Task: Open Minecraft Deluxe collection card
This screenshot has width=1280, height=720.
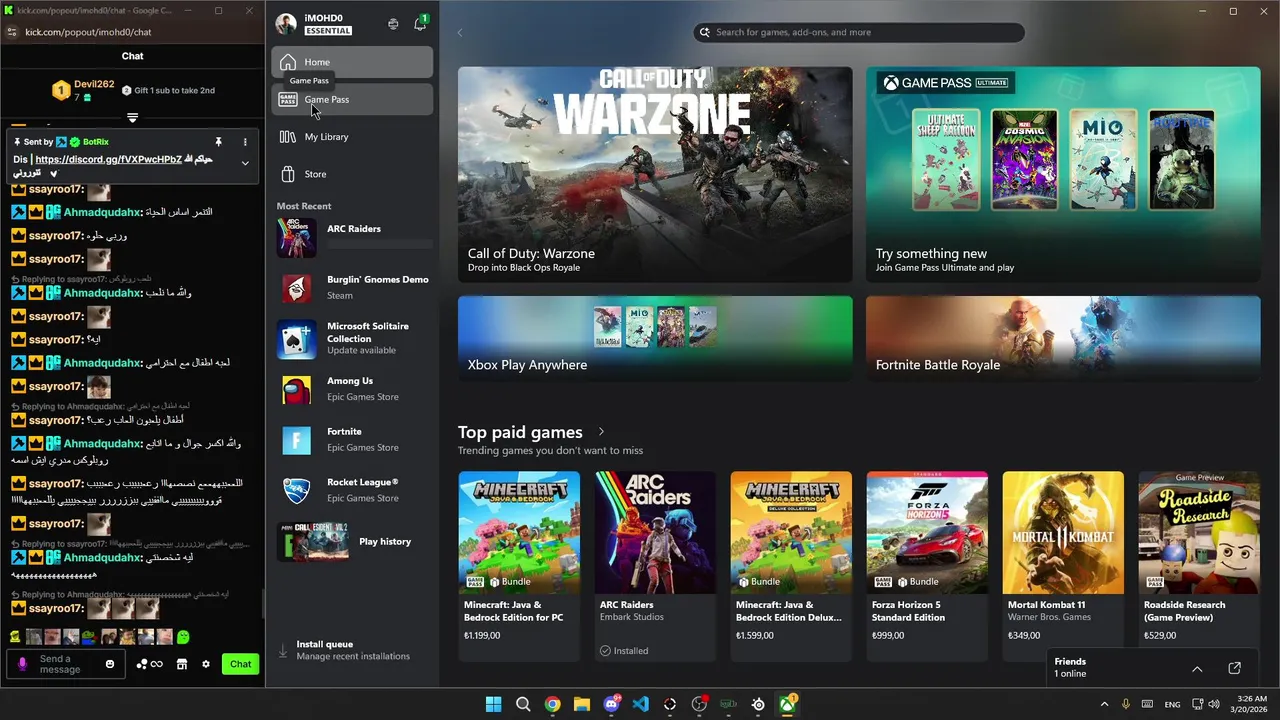Action: (x=791, y=566)
